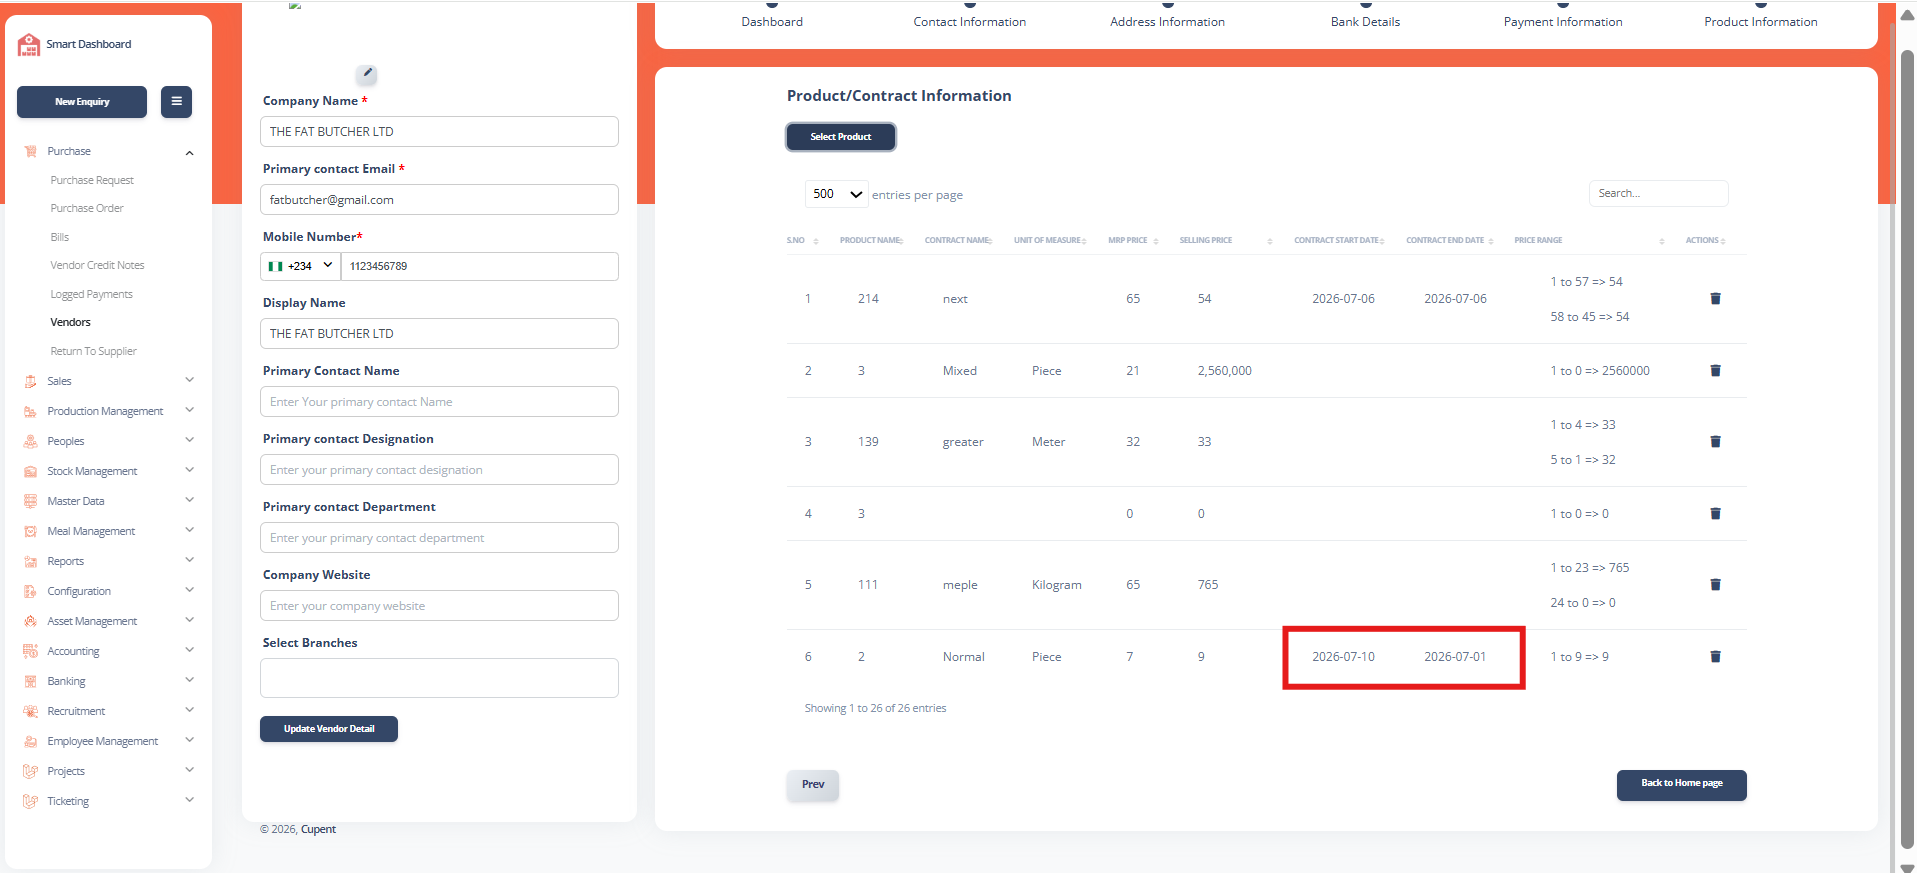Click the table Search field
Image resolution: width=1917 pixels, height=873 pixels.
click(x=1658, y=193)
